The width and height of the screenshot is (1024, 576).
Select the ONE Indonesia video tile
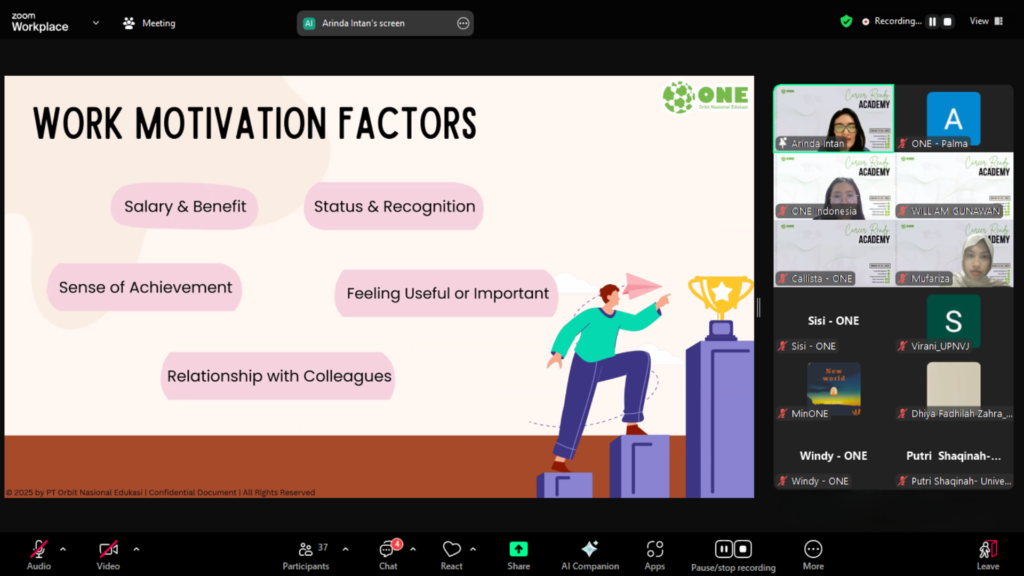click(x=833, y=186)
